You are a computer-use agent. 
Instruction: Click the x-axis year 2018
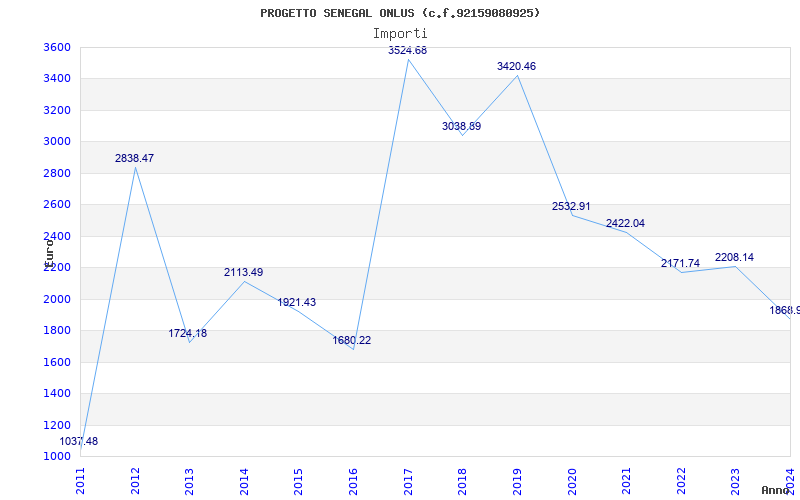click(x=463, y=481)
